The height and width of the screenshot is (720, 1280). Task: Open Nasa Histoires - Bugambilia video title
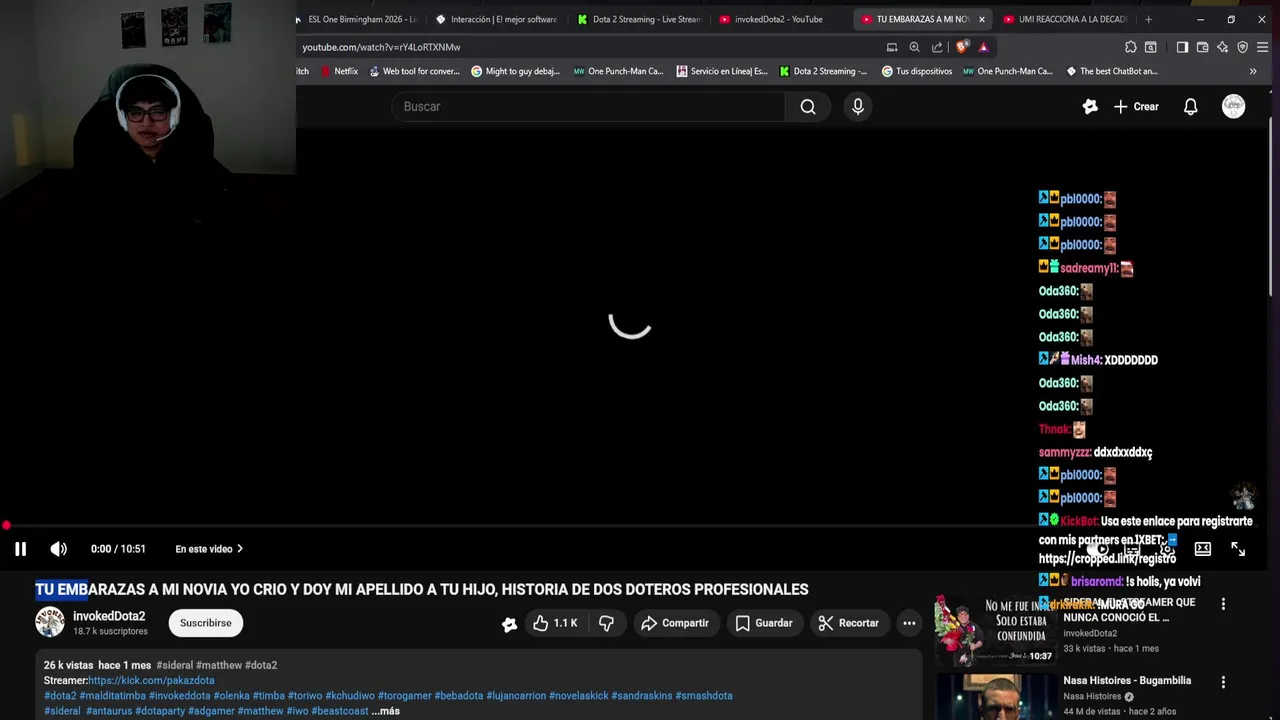point(1127,681)
